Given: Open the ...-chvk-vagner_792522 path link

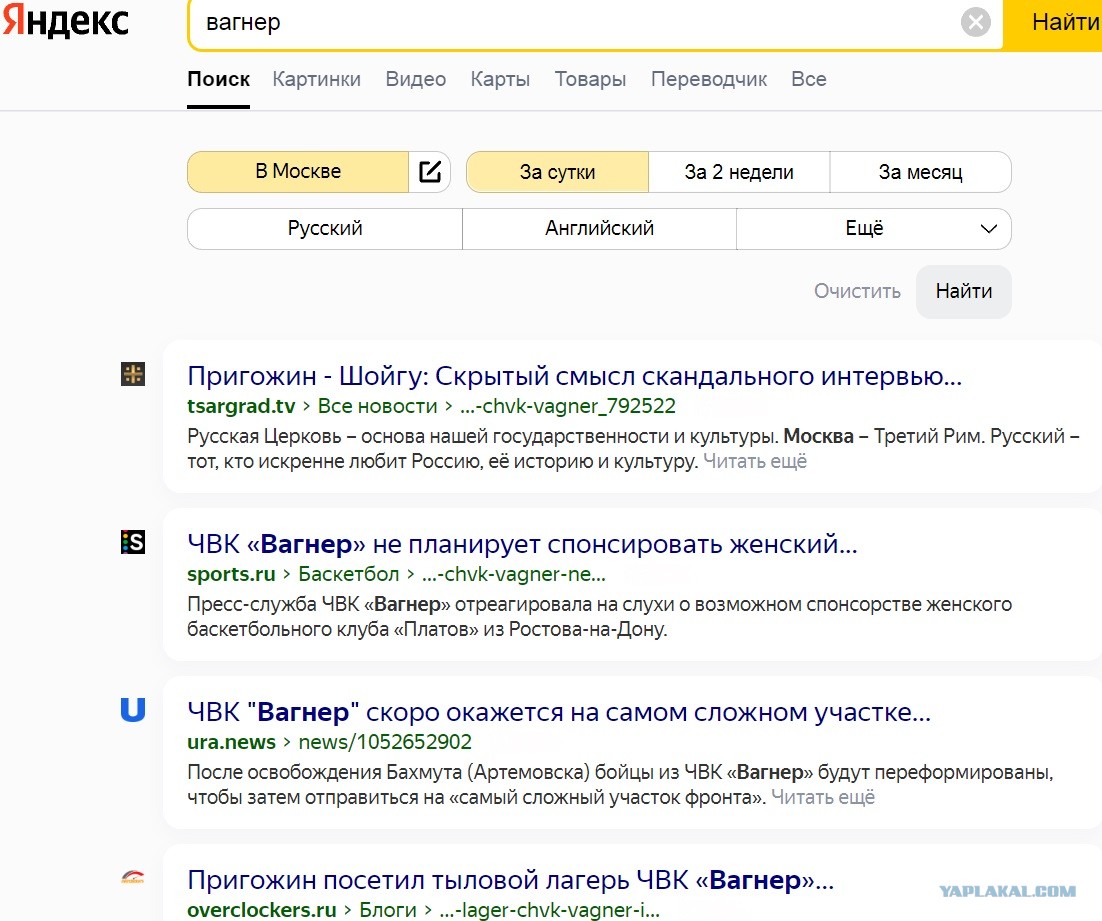Looking at the screenshot, I should click(568, 406).
